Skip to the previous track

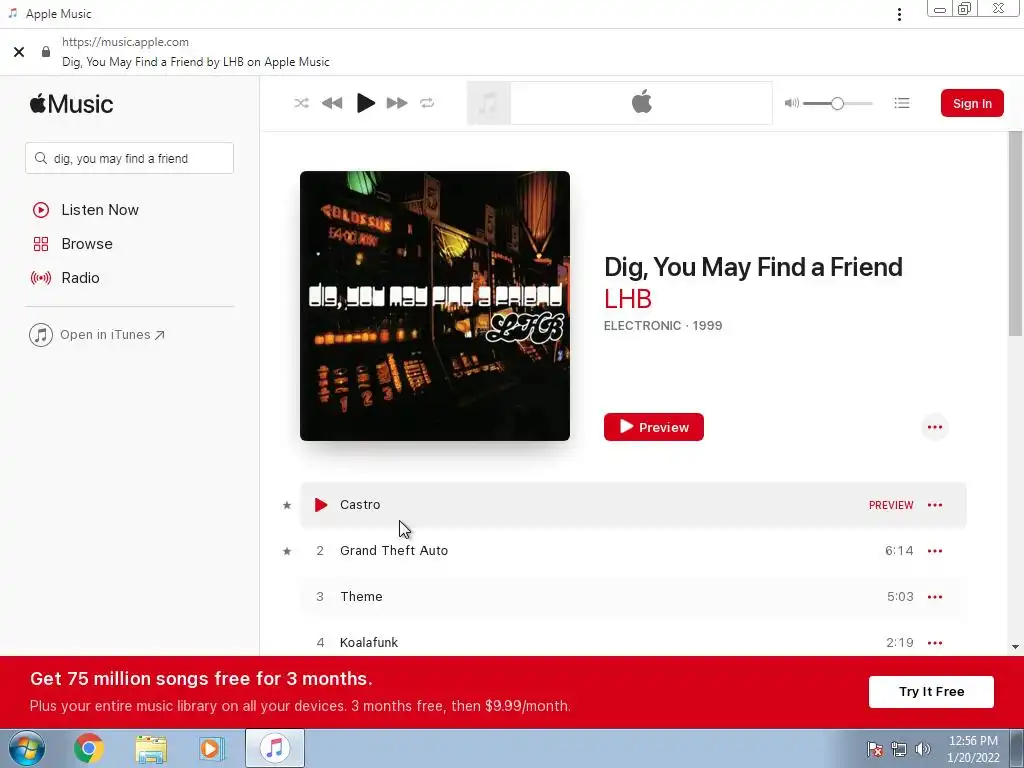(332, 103)
